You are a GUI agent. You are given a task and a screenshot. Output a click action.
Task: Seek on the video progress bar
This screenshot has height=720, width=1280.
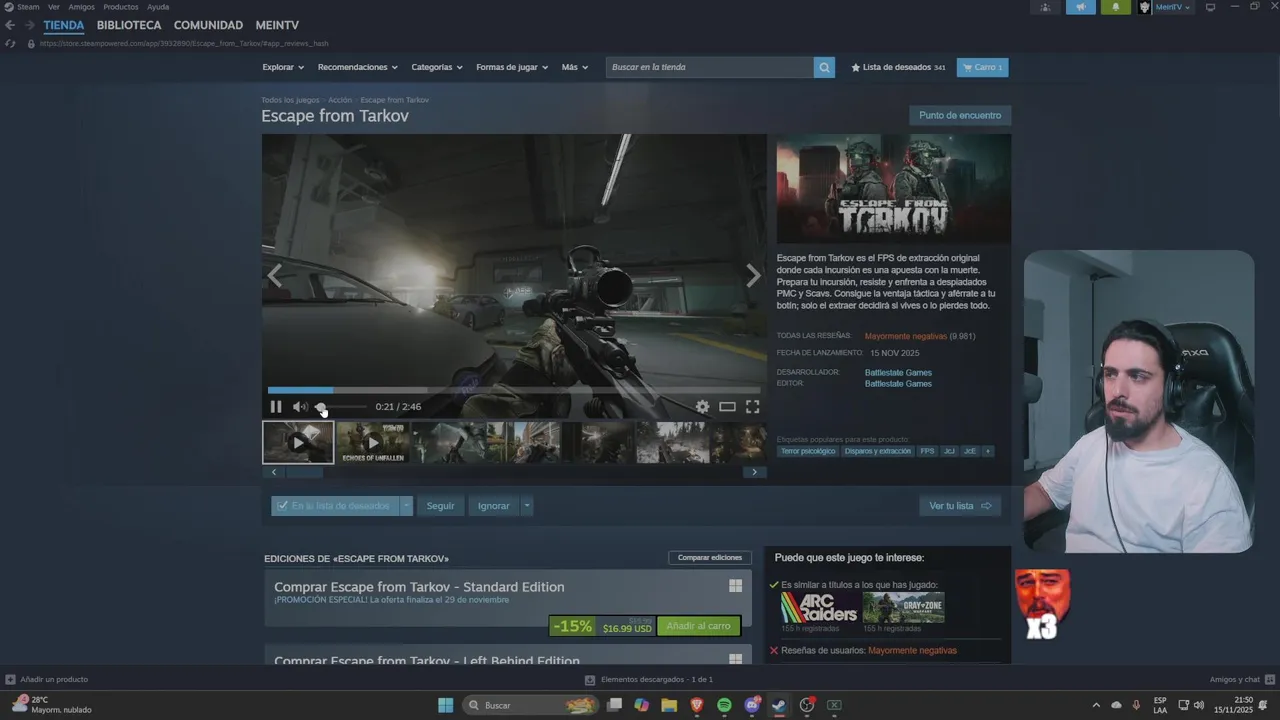[514, 390]
